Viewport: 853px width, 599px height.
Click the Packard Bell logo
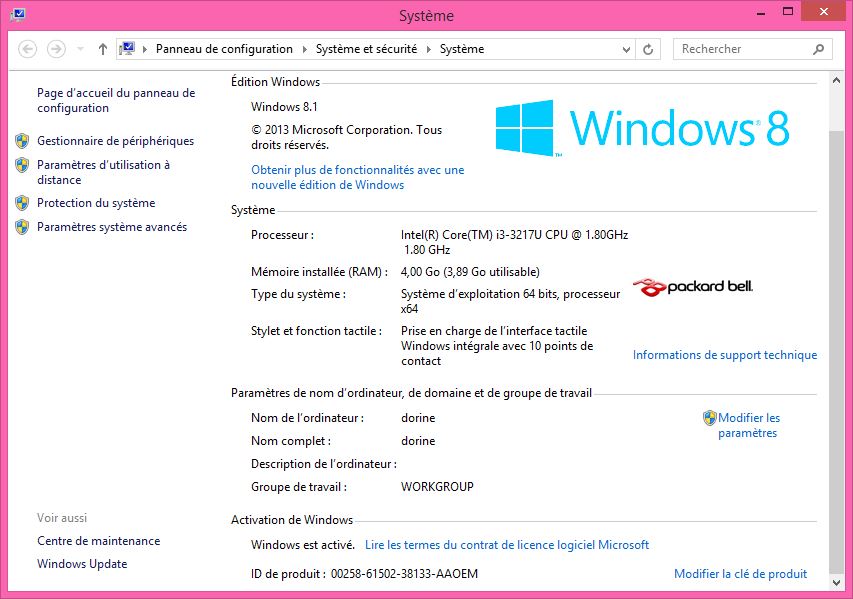693,287
